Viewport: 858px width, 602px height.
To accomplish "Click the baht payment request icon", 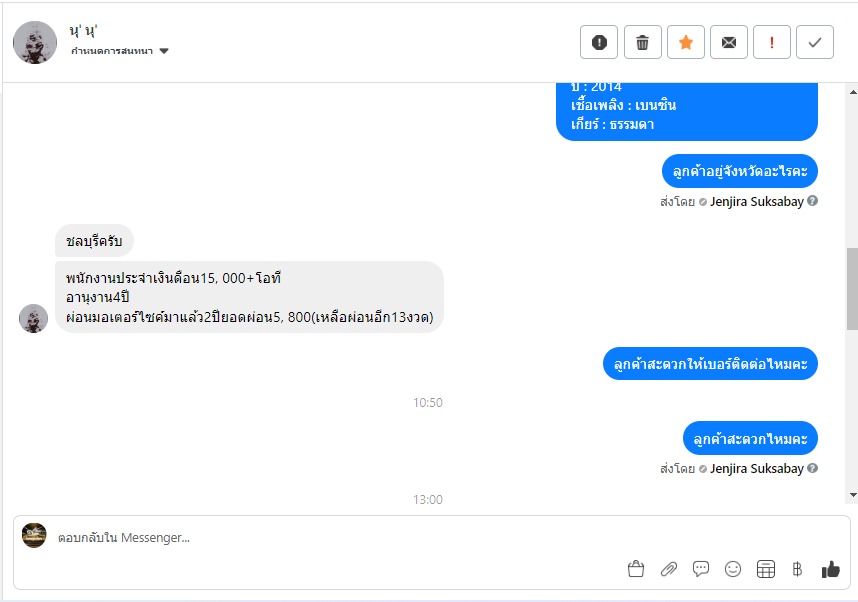I will (x=797, y=569).
